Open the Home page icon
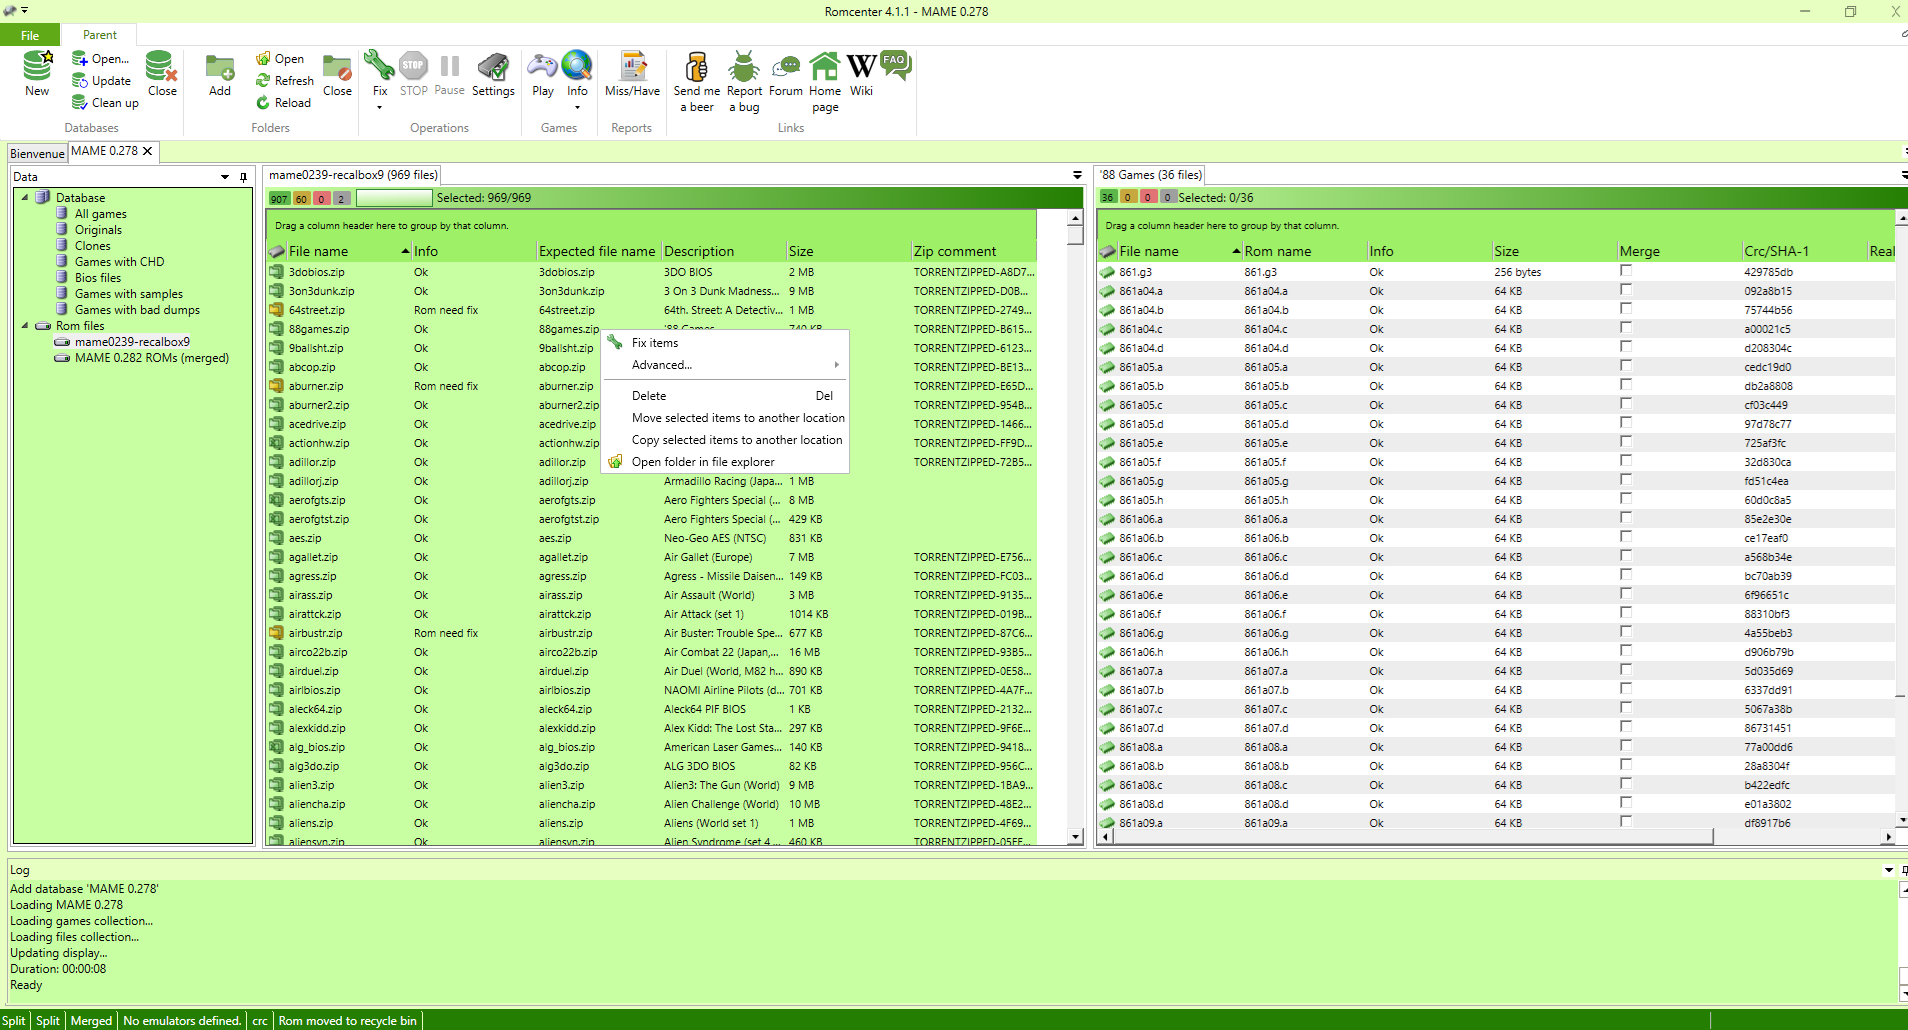The image size is (1908, 1030). pyautogui.click(x=824, y=67)
